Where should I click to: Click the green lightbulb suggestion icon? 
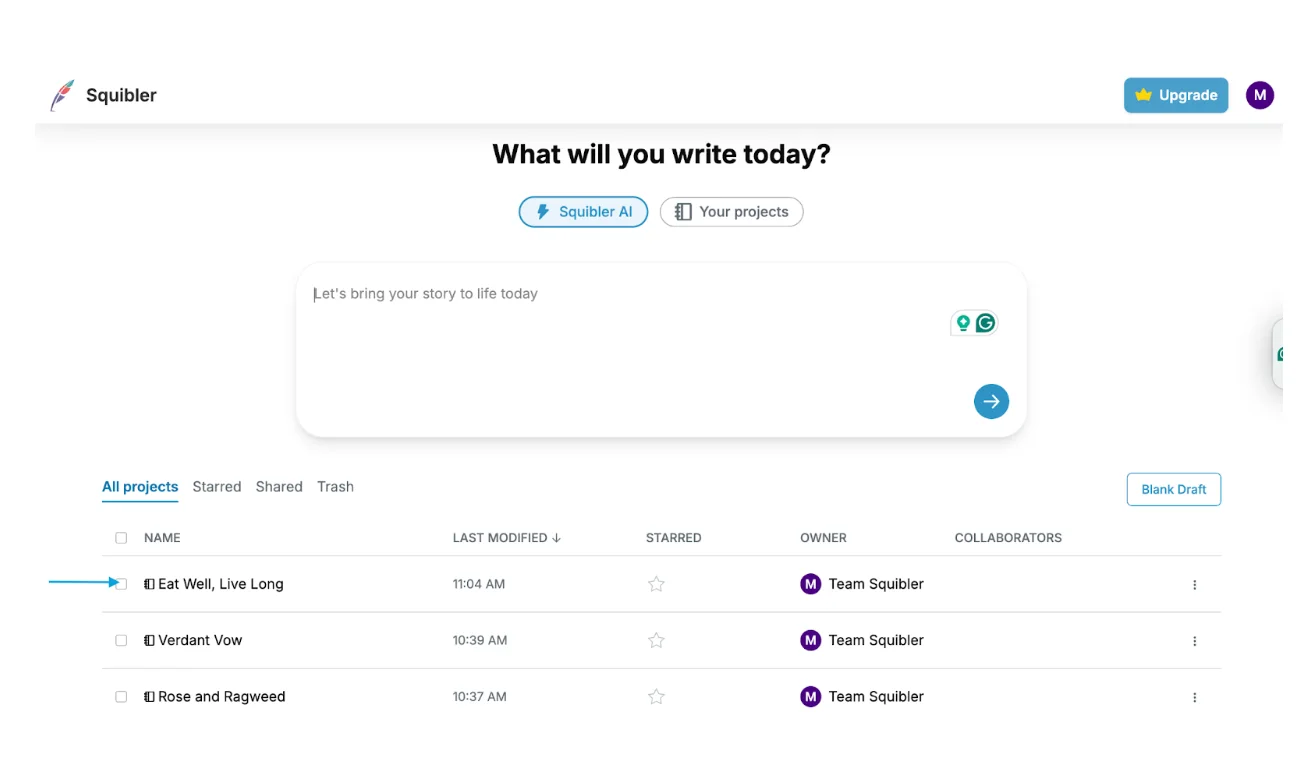(963, 323)
